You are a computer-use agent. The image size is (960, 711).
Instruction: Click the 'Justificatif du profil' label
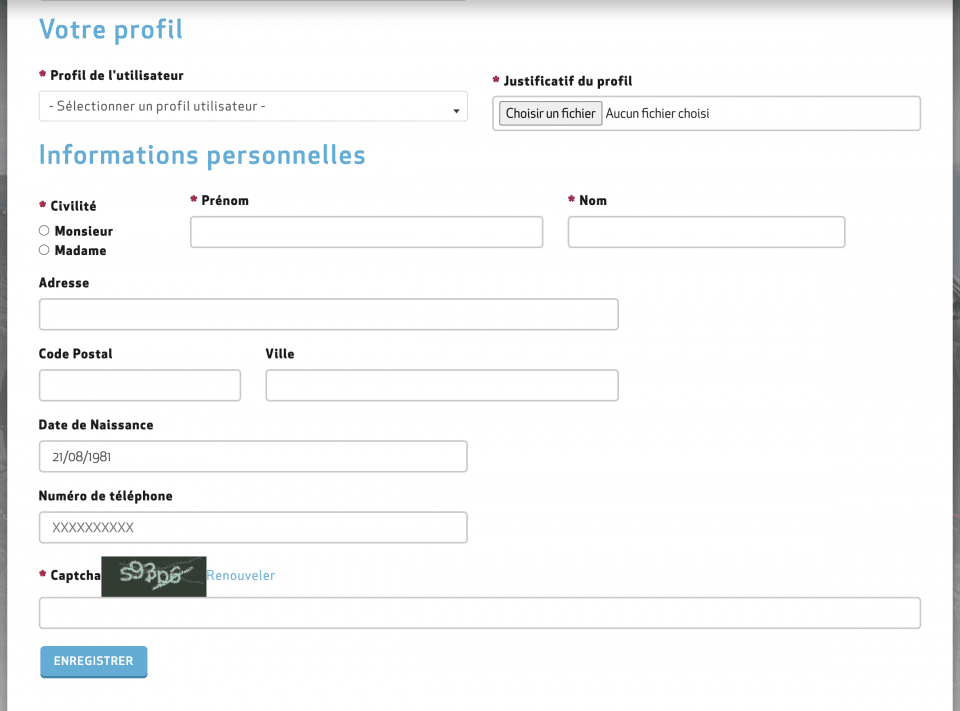click(x=568, y=81)
